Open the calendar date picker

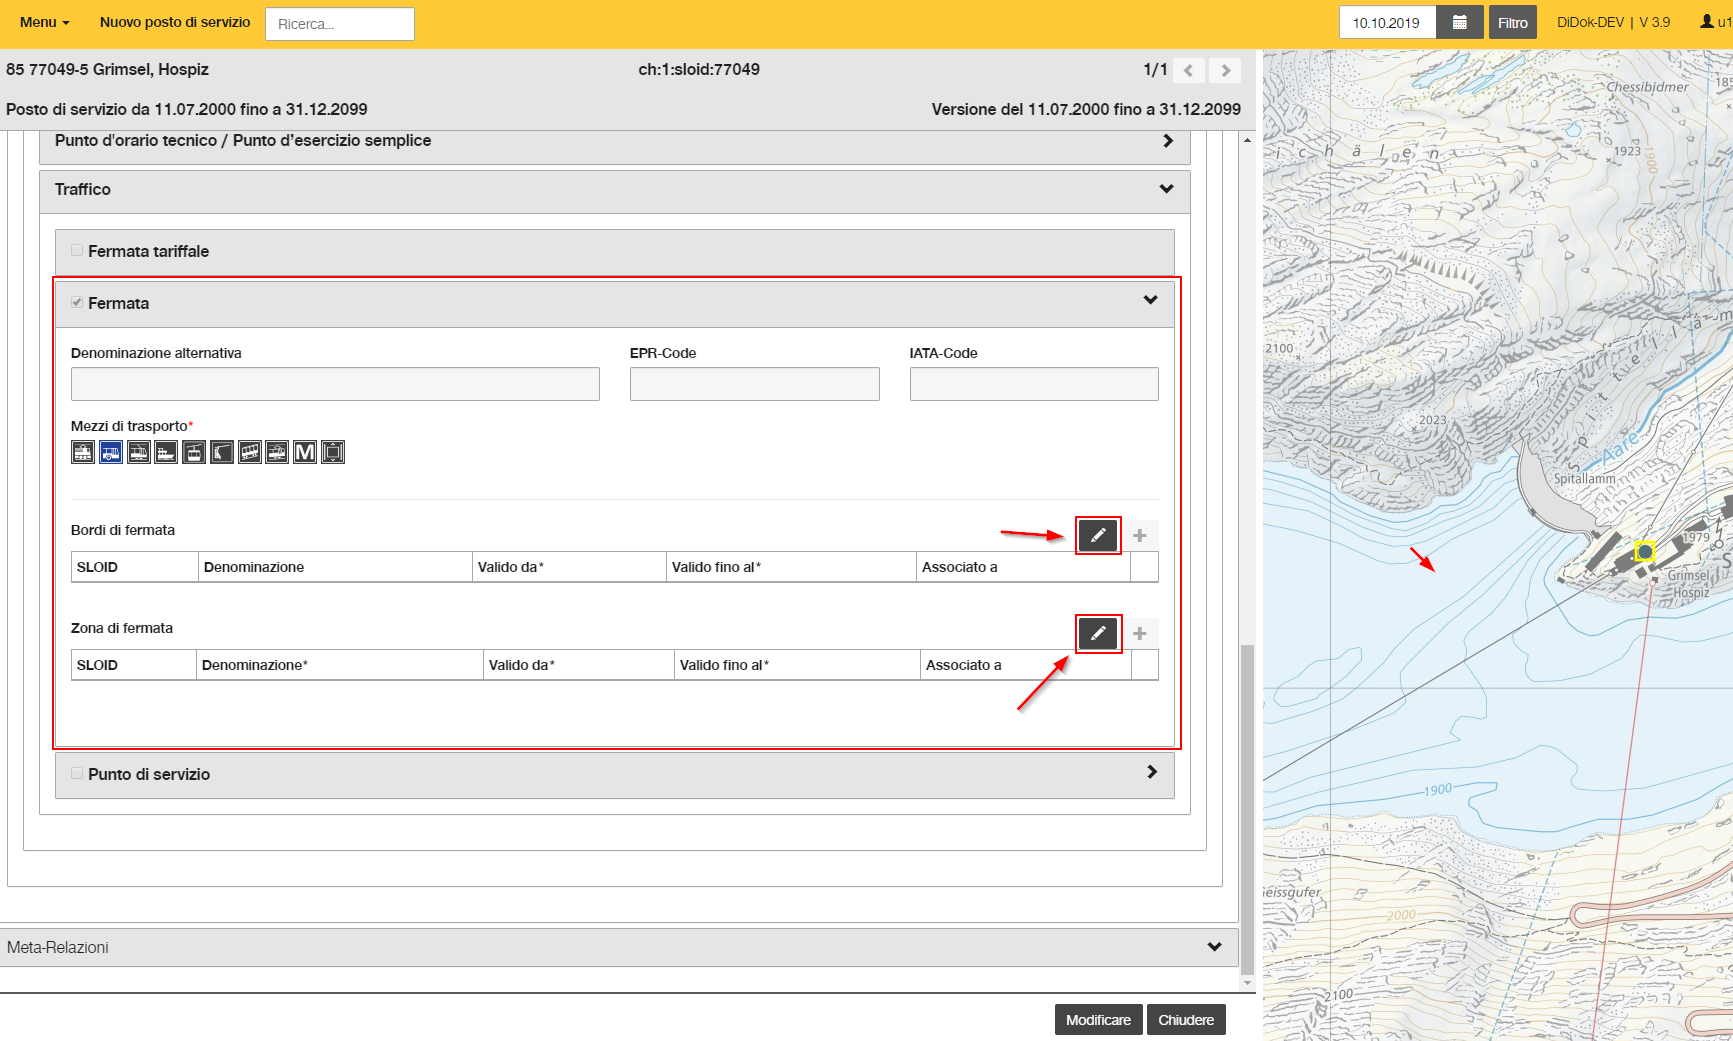1460,23
